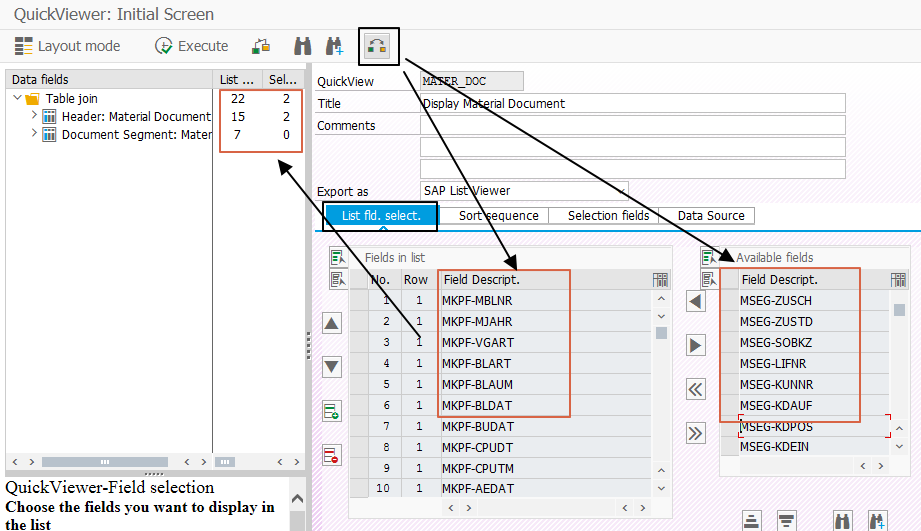This screenshot has width=921, height=531.
Task: Click deselect-all icon beside Available fields header row
Action: coord(709,280)
